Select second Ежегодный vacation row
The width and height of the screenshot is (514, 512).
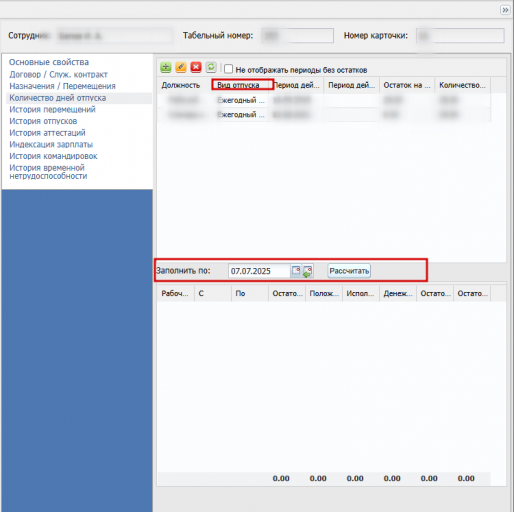324,115
